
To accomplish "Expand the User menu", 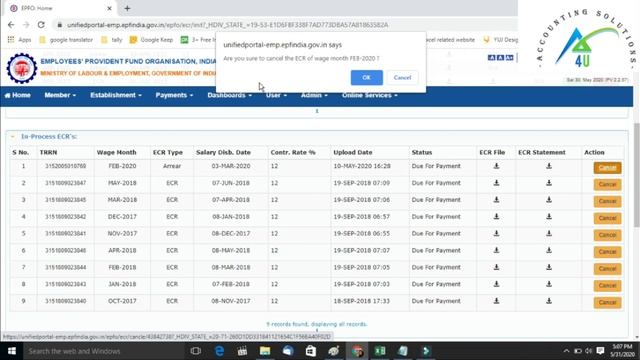I will click(276, 96).
